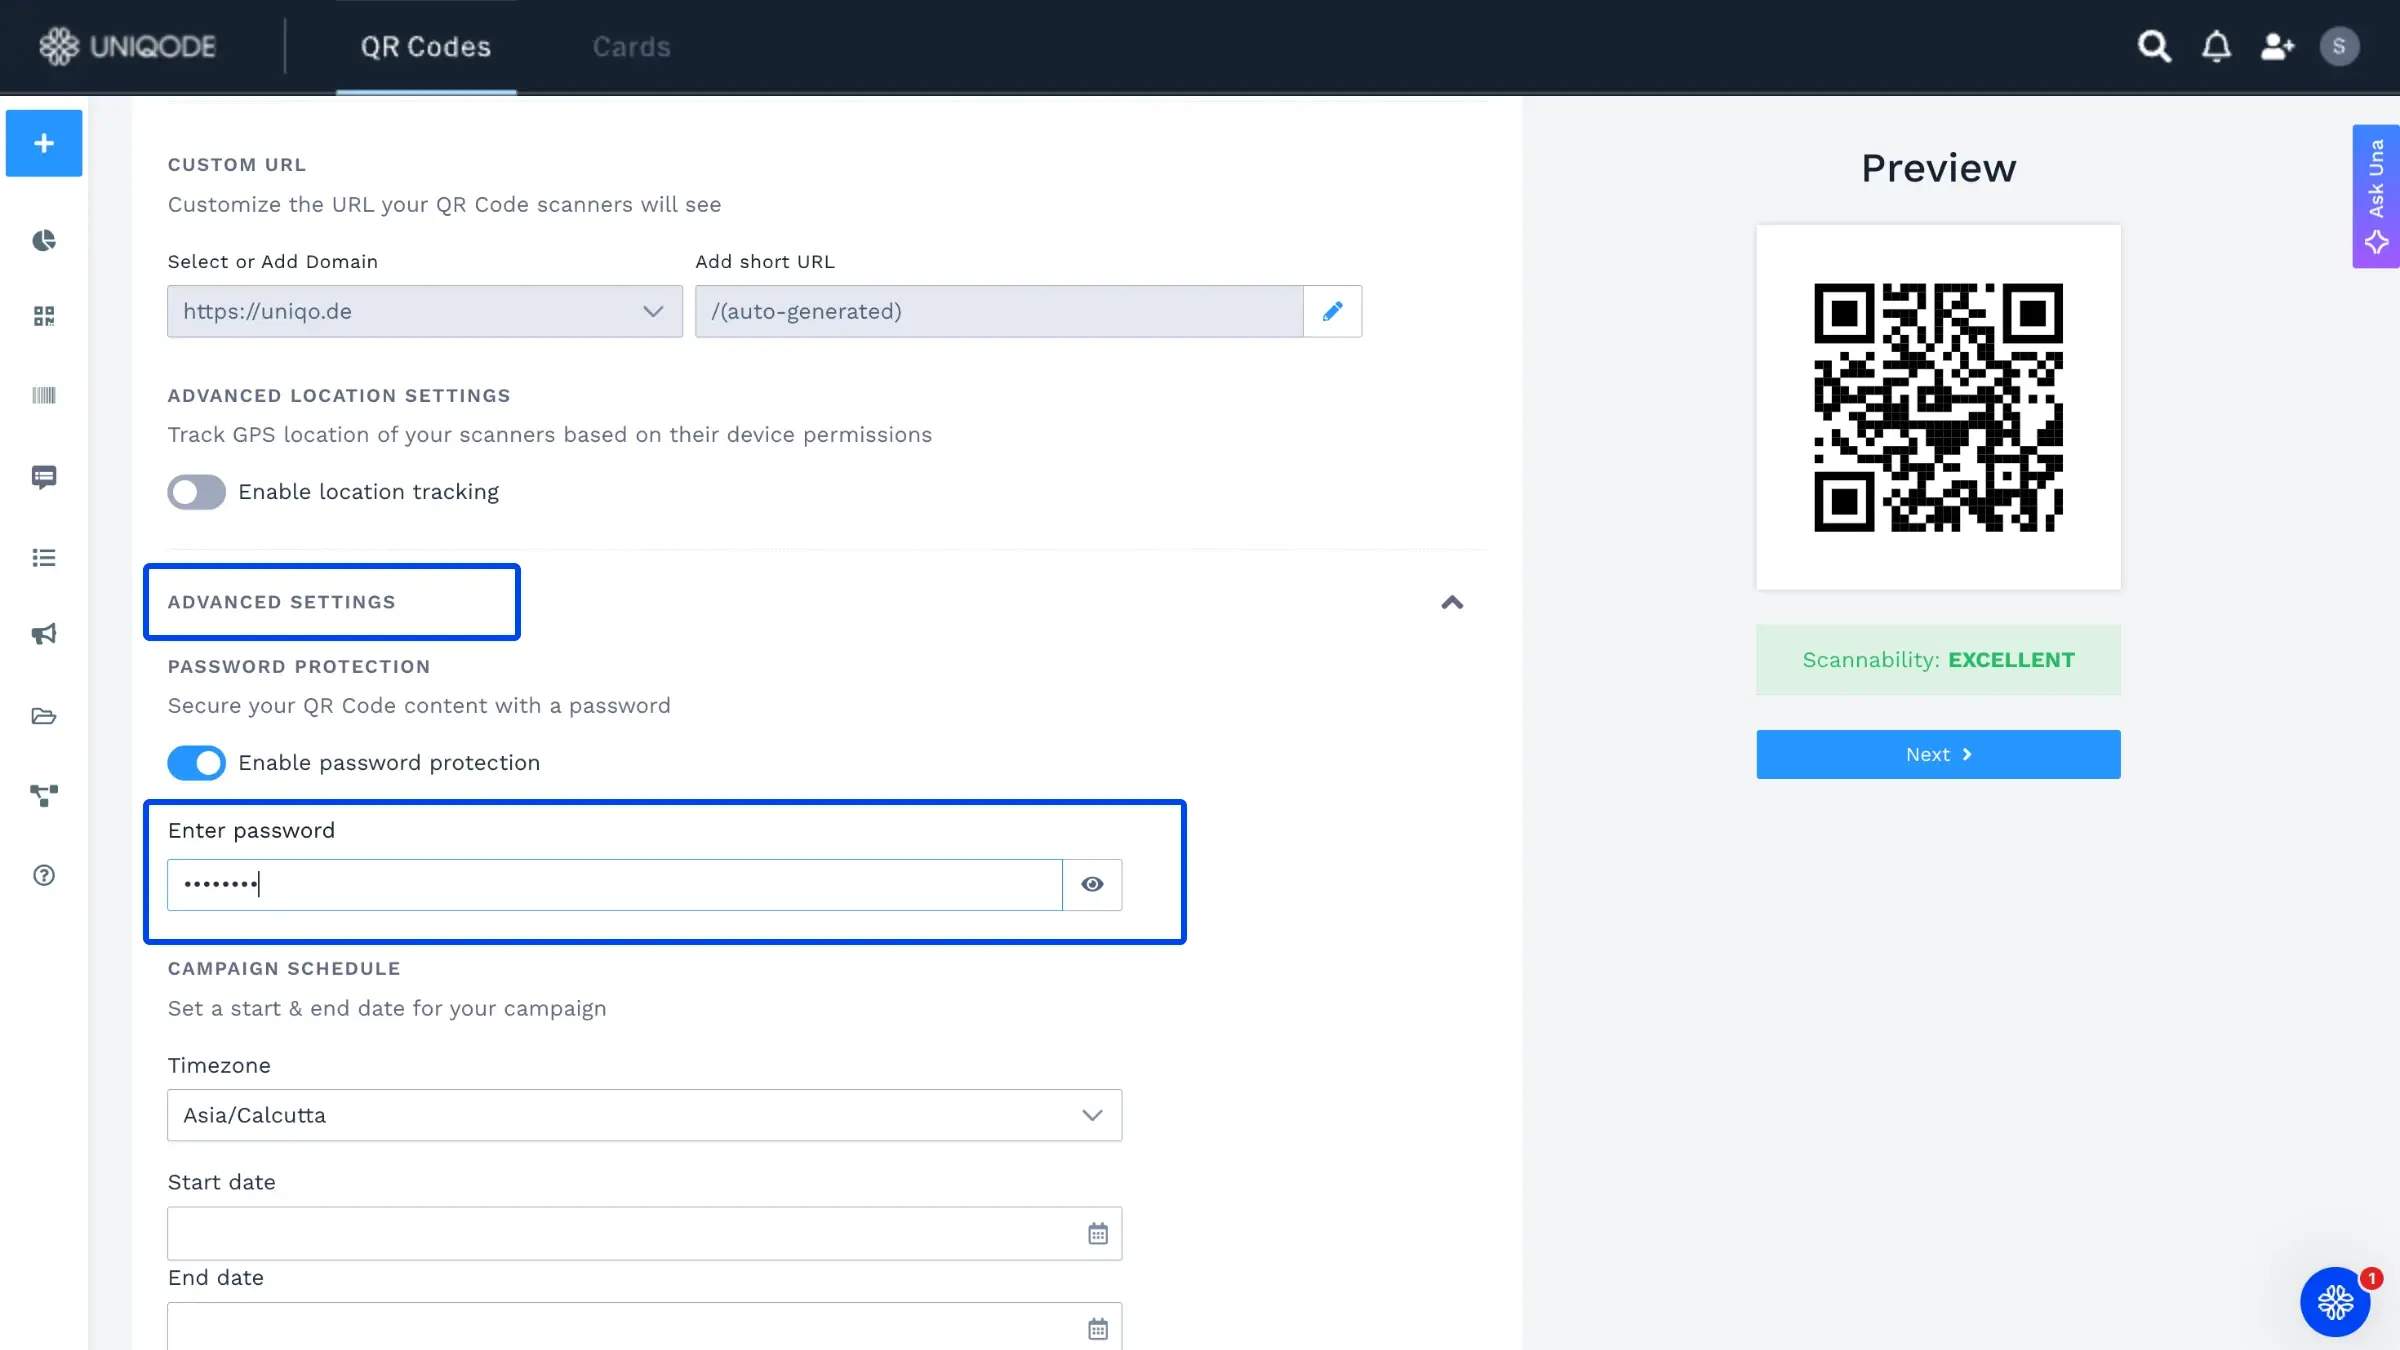Click the Uniqode logo
The width and height of the screenshot is (2400, 1350).
(x=127, y=46)
